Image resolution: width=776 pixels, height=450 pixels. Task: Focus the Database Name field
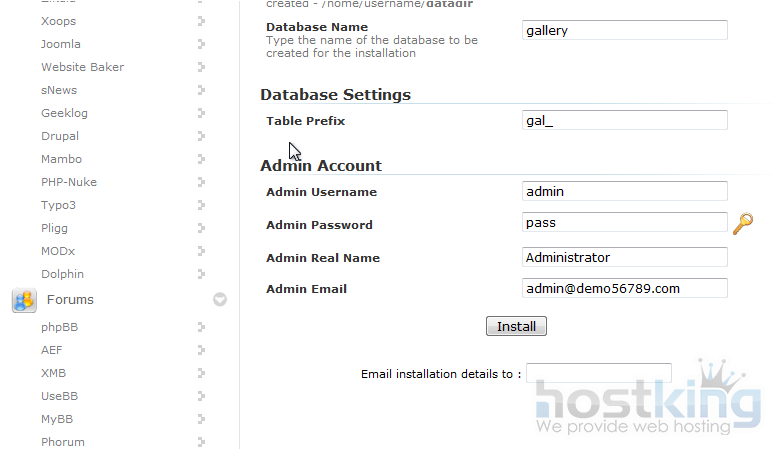[x=624, y=30]
